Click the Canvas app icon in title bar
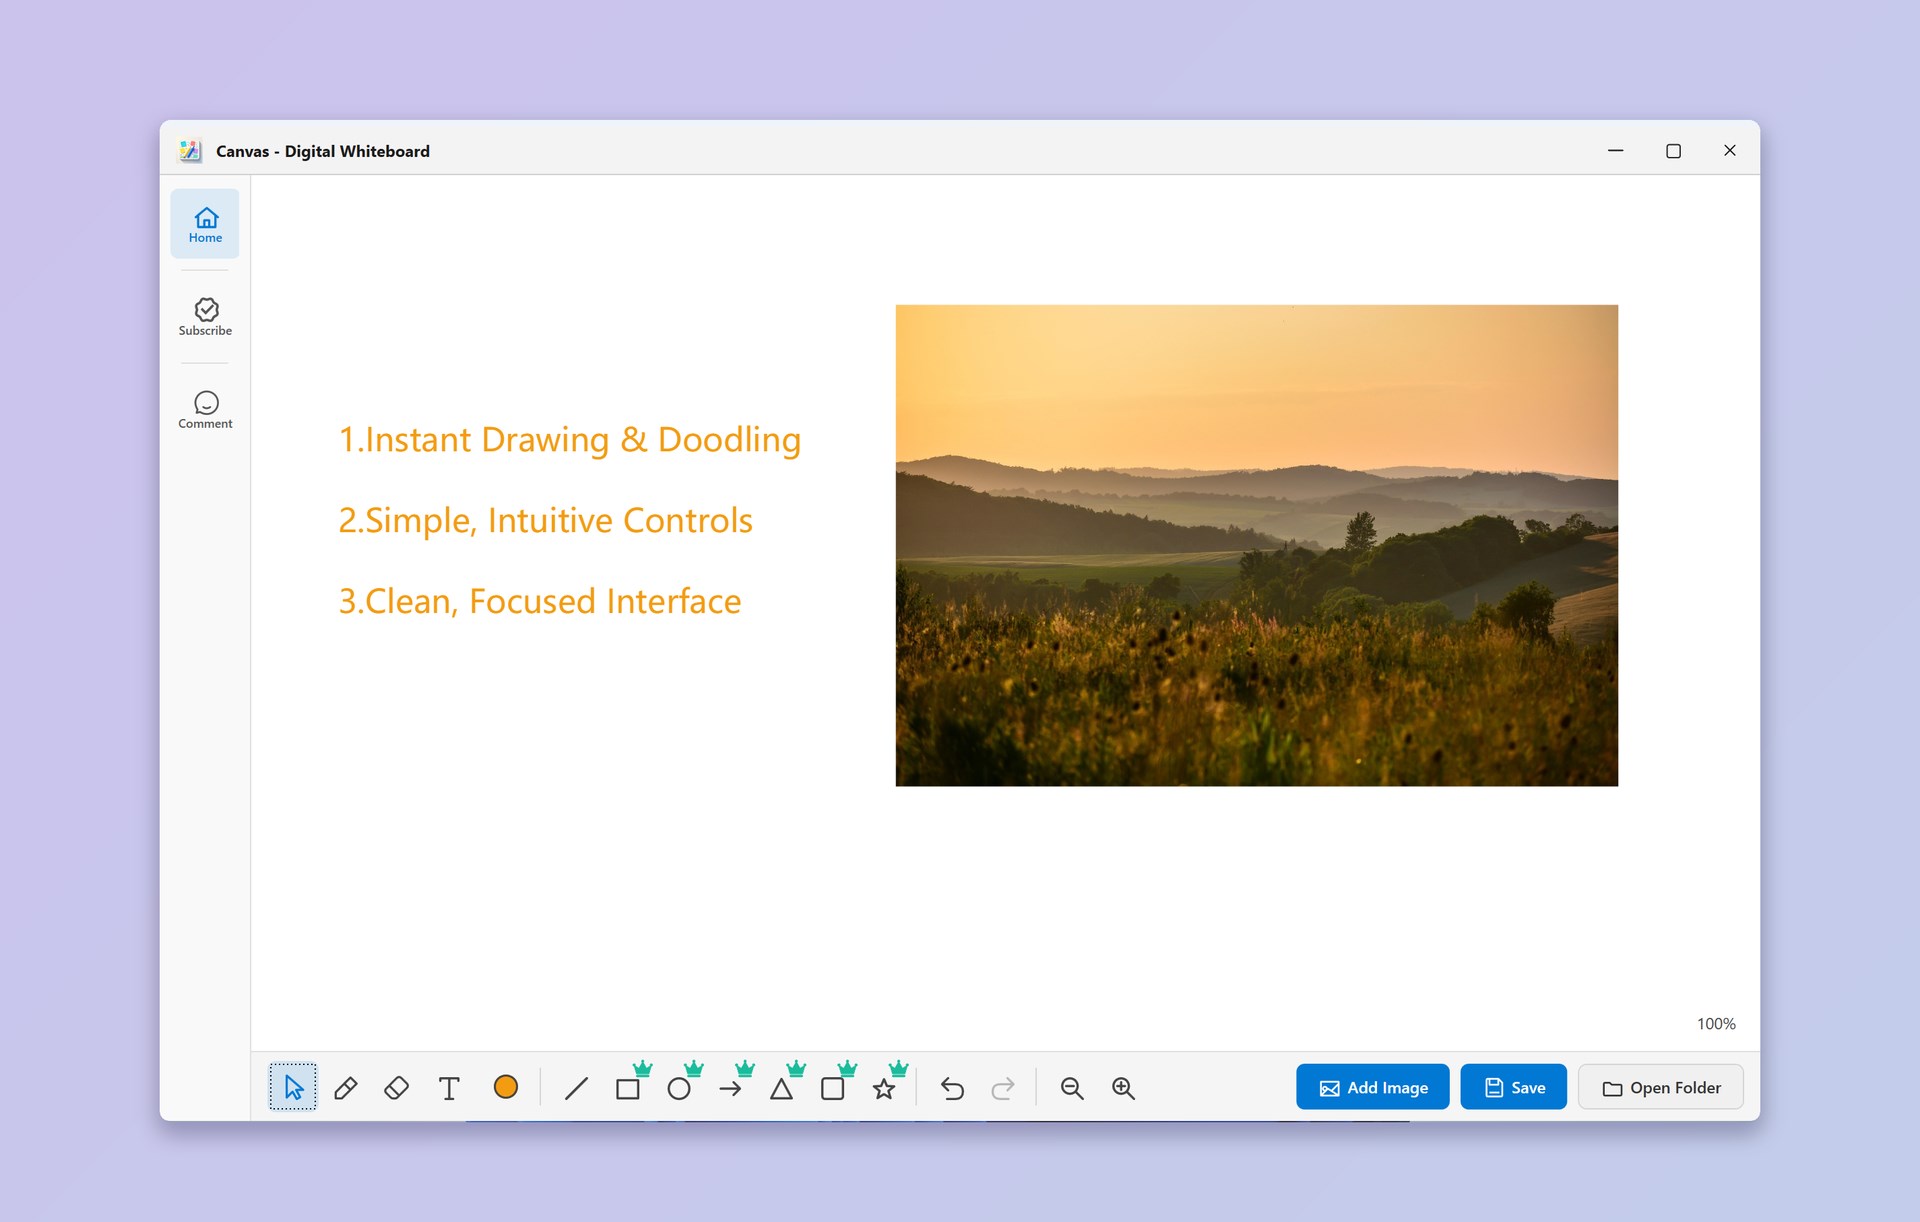Image resolution: width=1920 pixels, height=1222 pixels. point(190,151)
